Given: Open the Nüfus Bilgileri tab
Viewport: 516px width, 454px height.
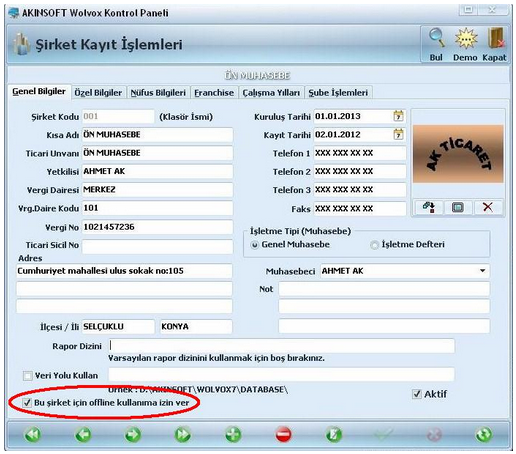Looking at the screenshot, I should pyautogui.click(x=158, y=92).
